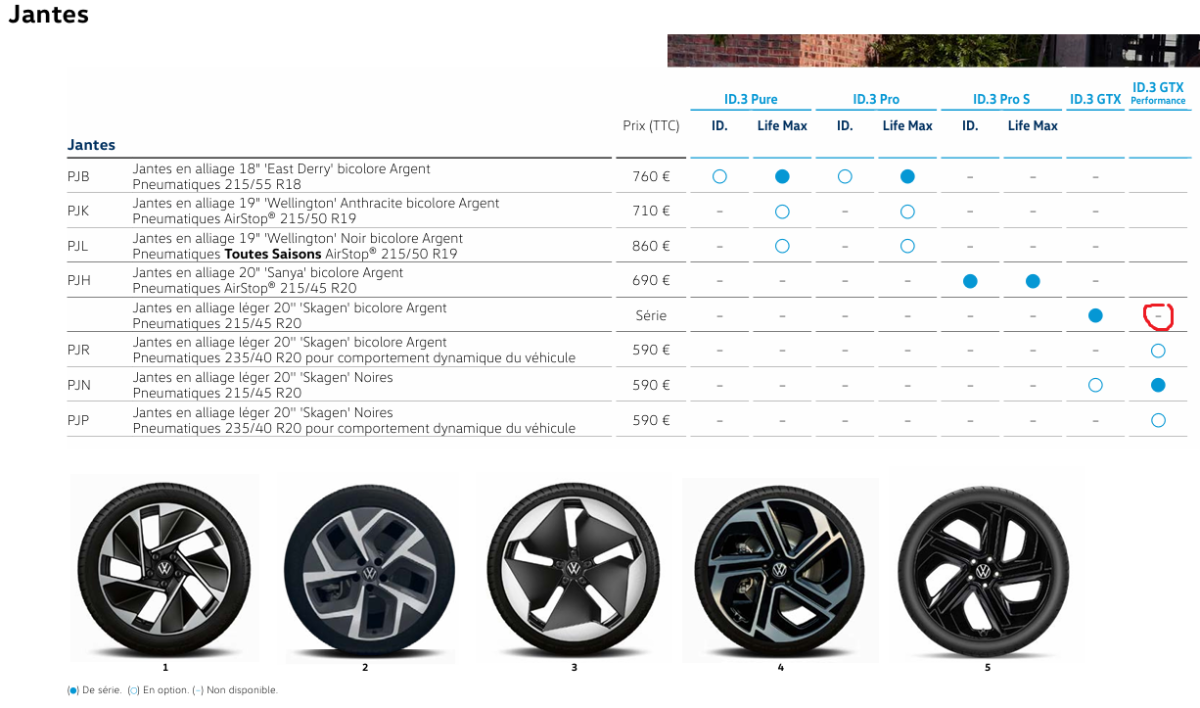
Task: Open wheel thumbnail number 1
Action: click(165, 568)
